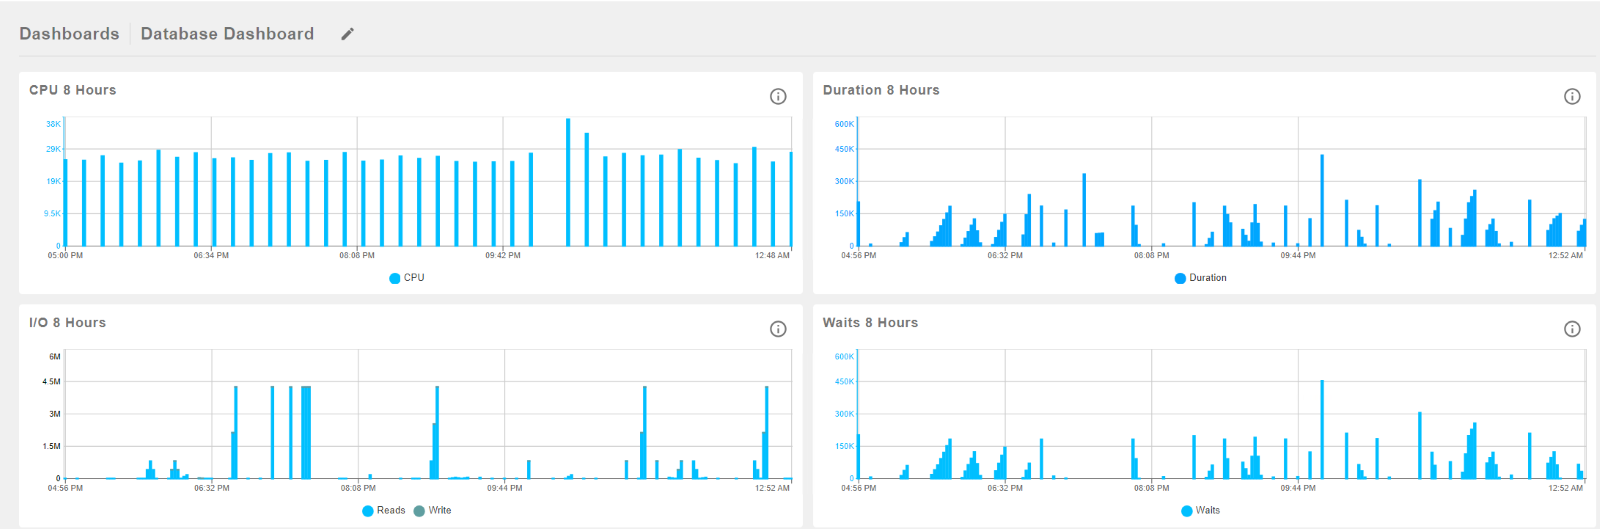Open info icon on I/O 8 Hours panel
The width and height of the screenshot is (1600, 529).
[778, 329]
